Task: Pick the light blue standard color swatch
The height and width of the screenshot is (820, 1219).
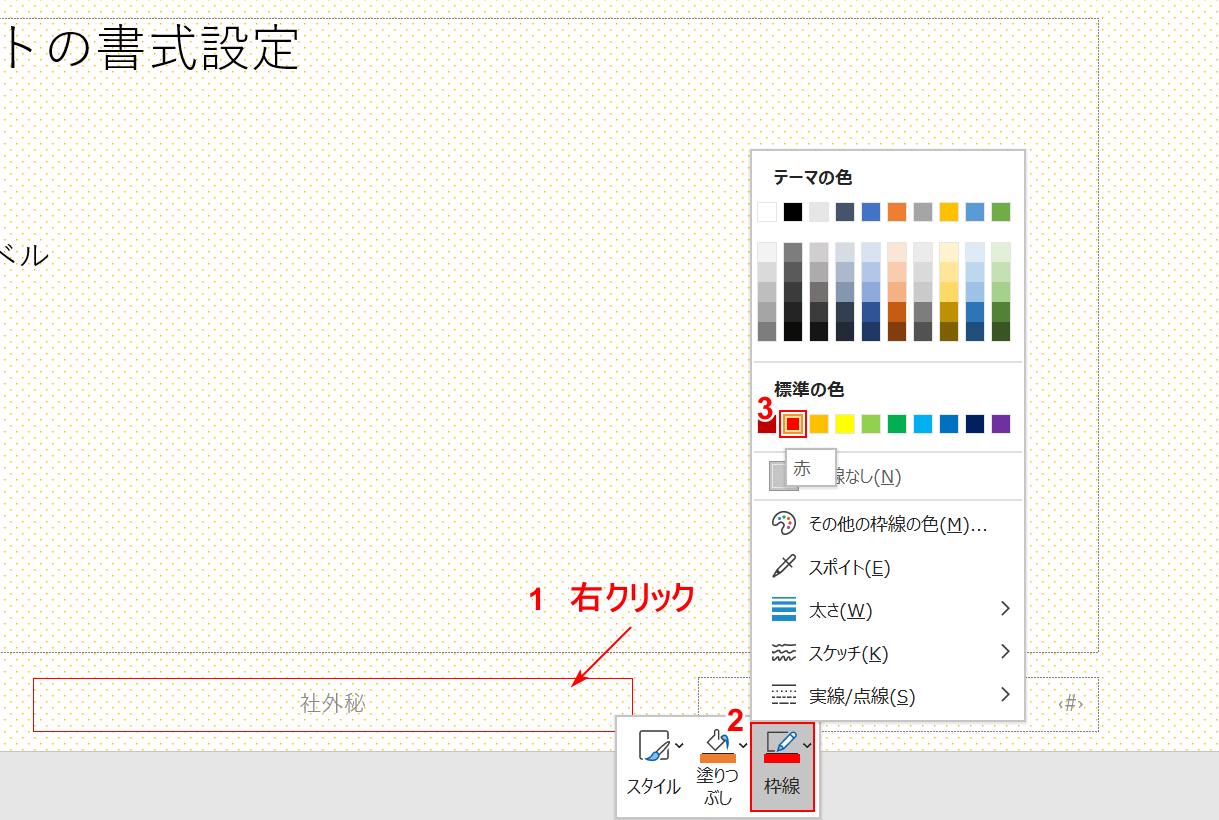Action: click(x=923, y=424)
